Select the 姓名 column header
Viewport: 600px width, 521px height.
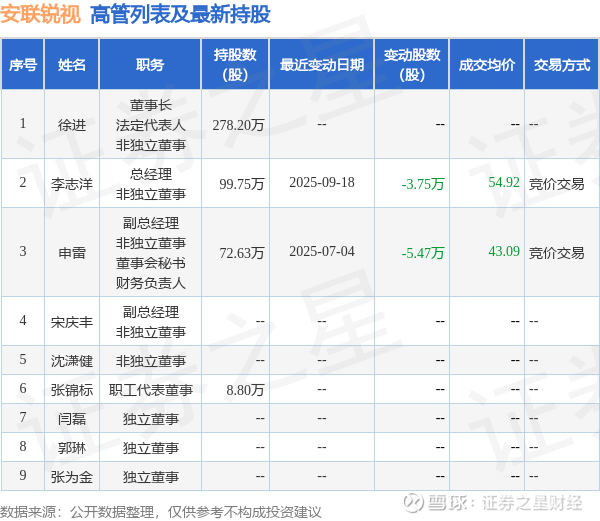pos(72,65)
